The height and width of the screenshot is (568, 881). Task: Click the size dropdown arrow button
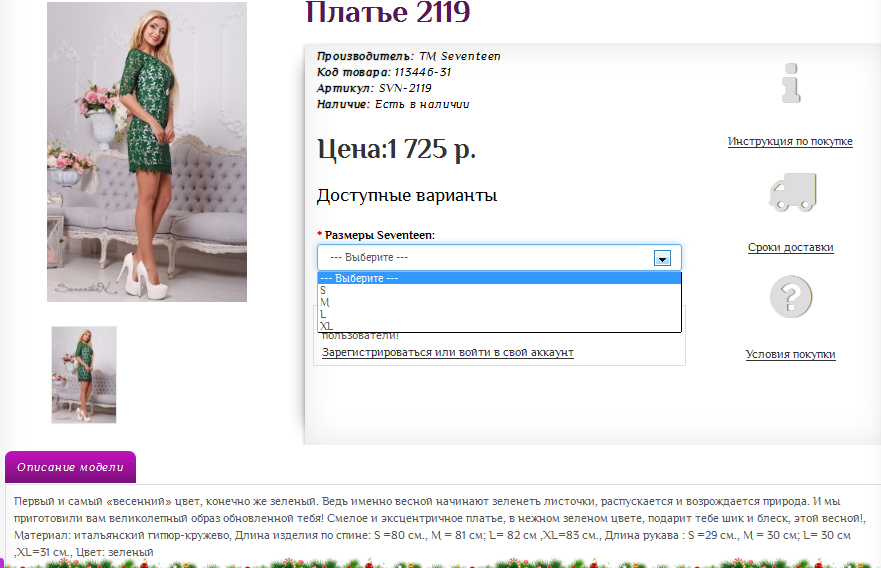pyautogui.click(x=662, y=258)
